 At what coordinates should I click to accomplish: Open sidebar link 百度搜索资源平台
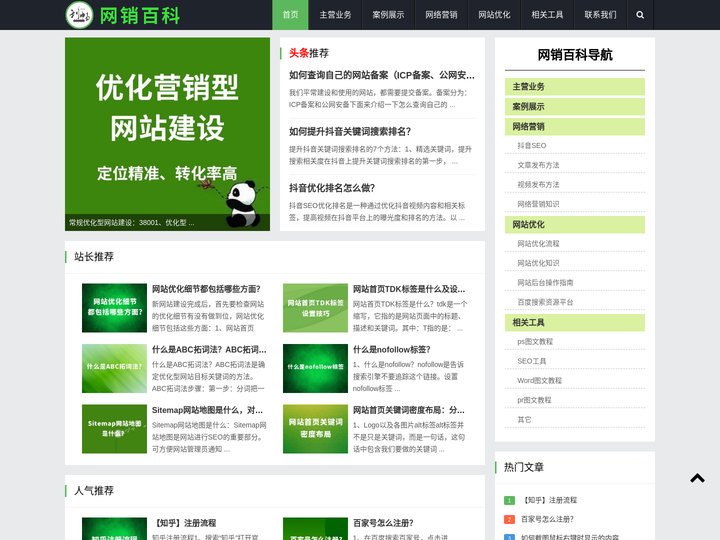pyautogui.click(x=545, y=302)
